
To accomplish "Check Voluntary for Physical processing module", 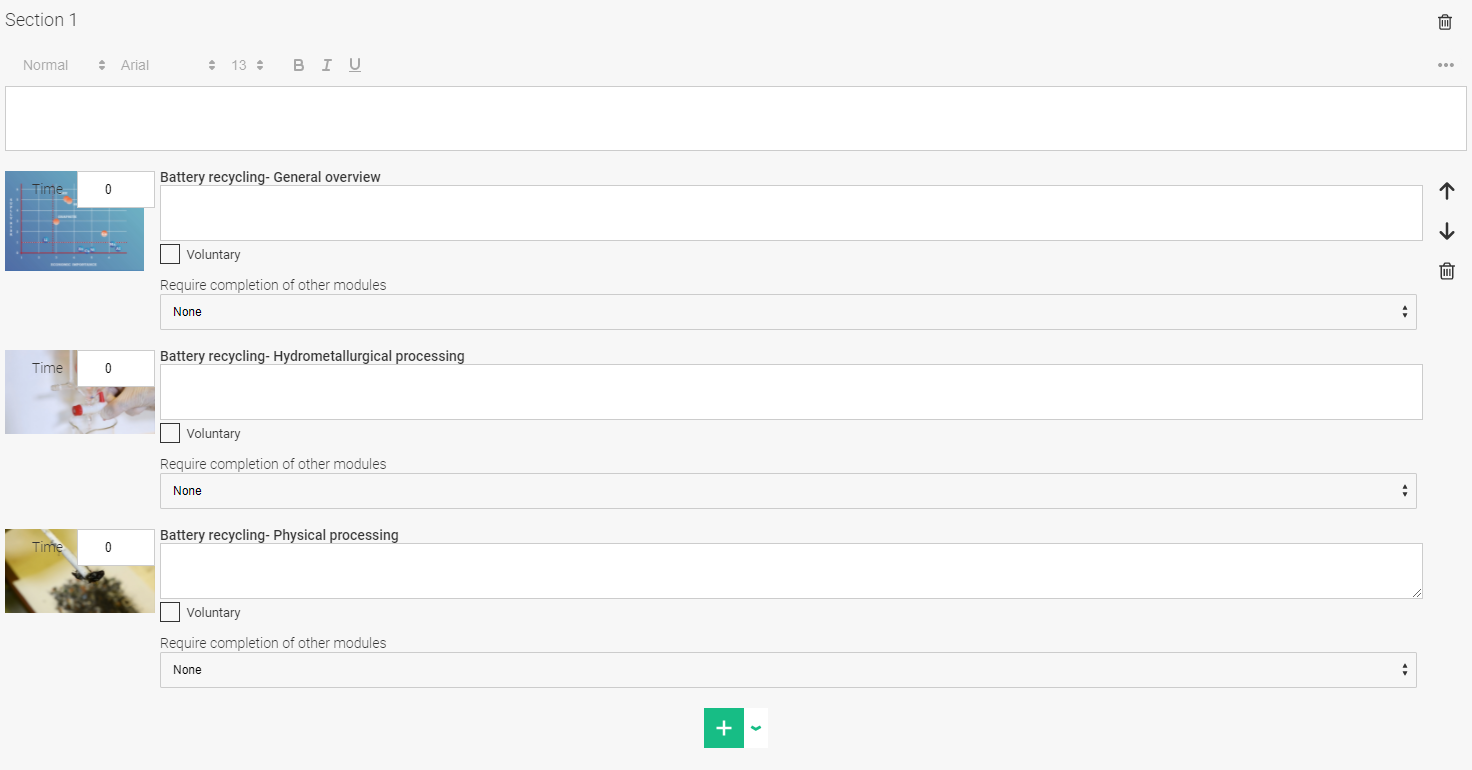I will coord(170,612).
